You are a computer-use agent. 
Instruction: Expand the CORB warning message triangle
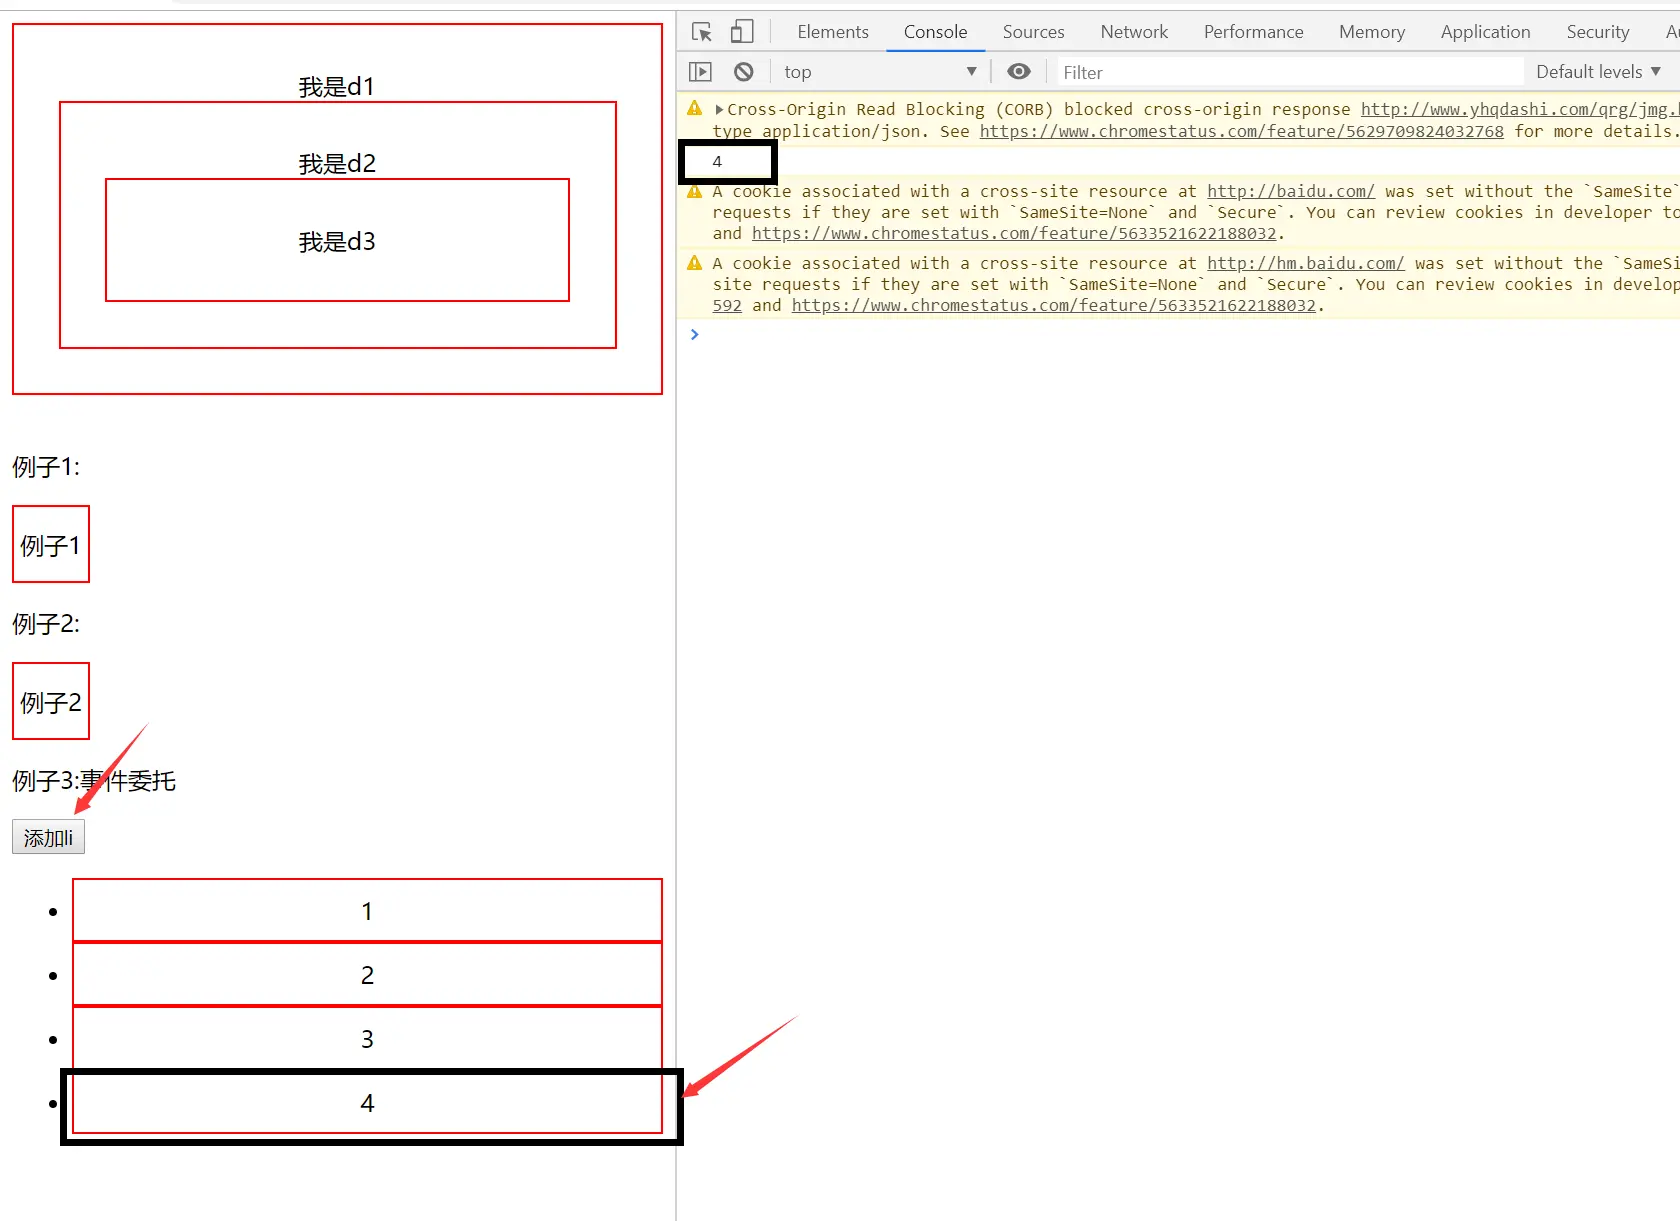click(719, 110)
